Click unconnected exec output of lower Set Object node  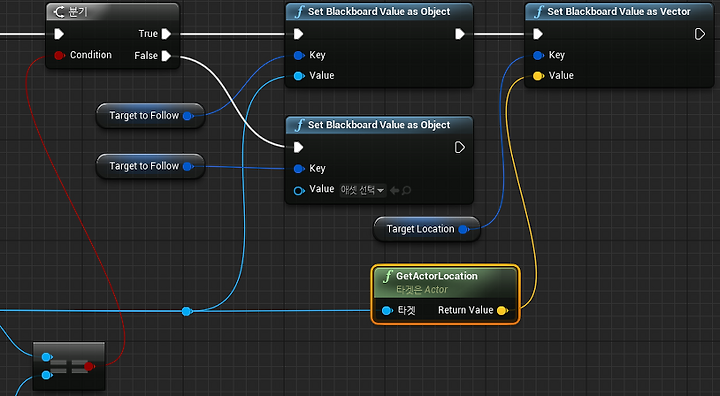click(x=460, y=147)
